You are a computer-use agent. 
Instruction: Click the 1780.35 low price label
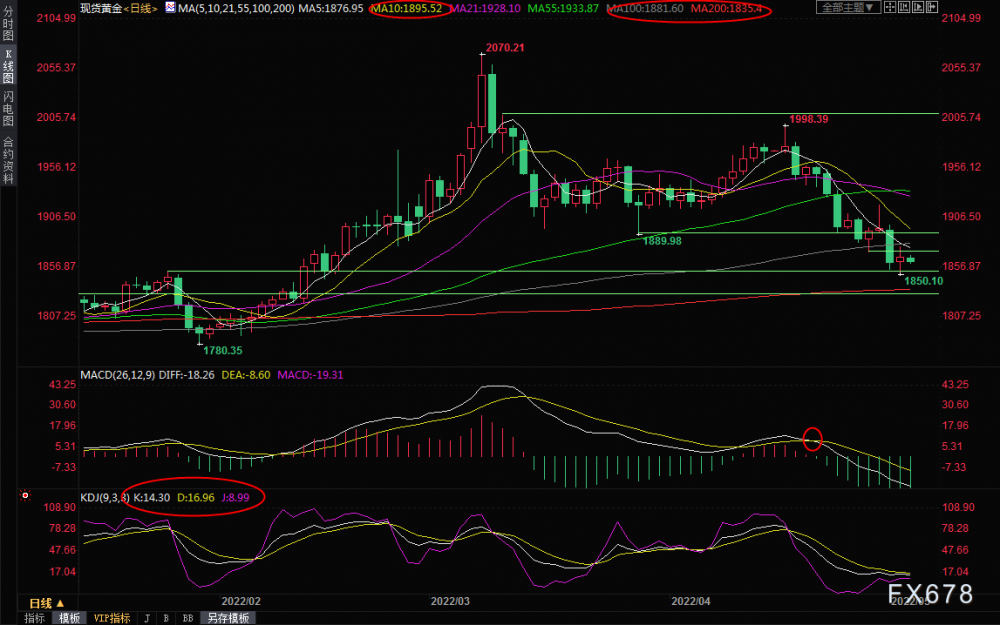223,350
